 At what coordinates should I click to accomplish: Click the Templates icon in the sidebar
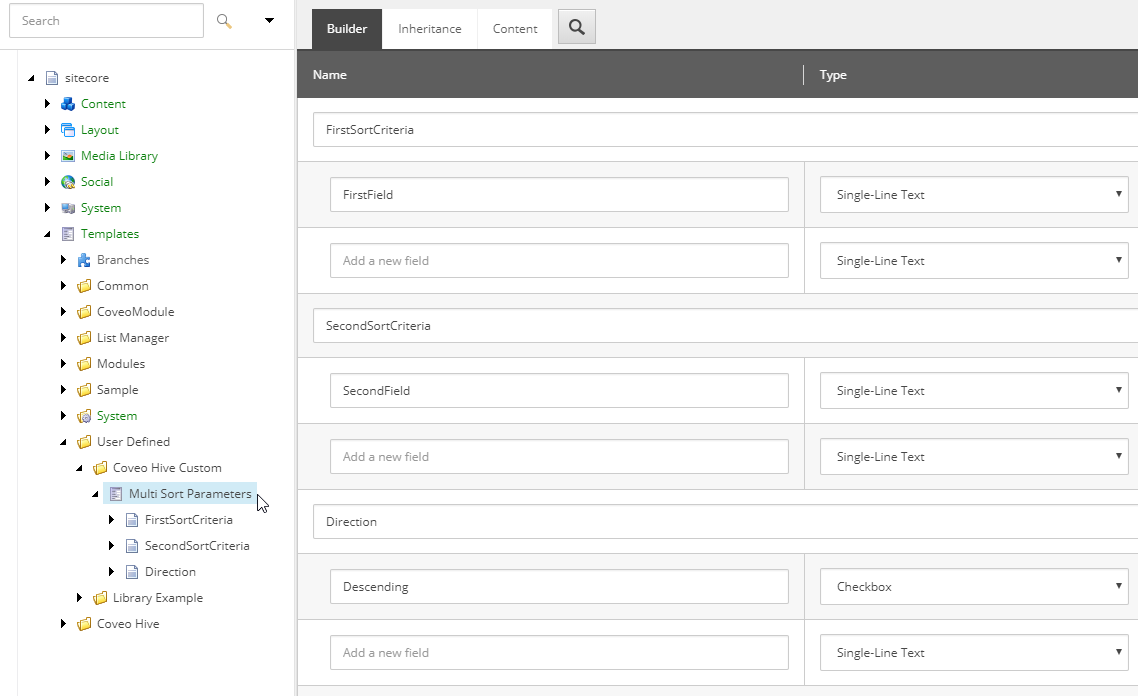coord(67,233)
